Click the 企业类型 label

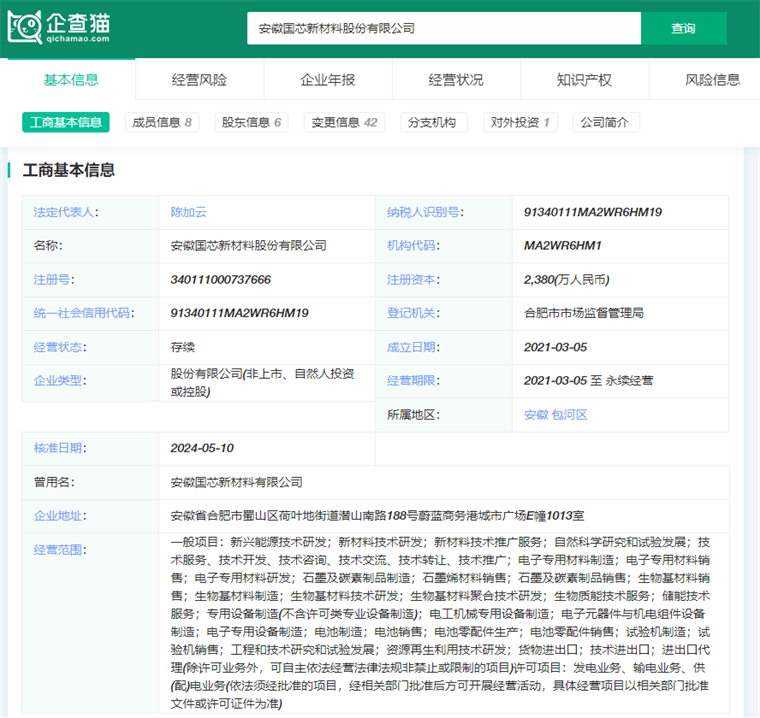60,381
